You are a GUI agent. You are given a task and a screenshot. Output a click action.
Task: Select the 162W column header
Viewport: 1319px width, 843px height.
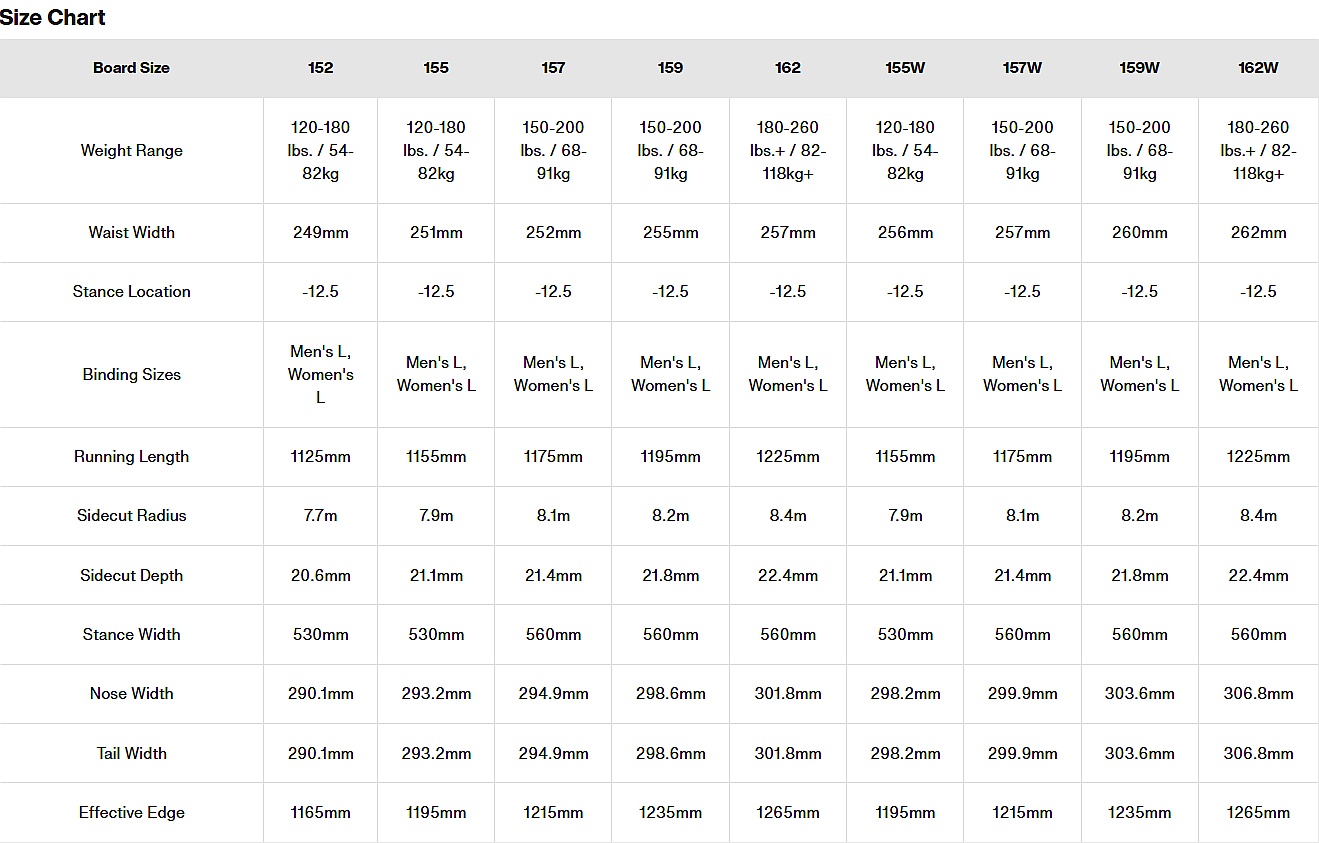point(1258,68)
